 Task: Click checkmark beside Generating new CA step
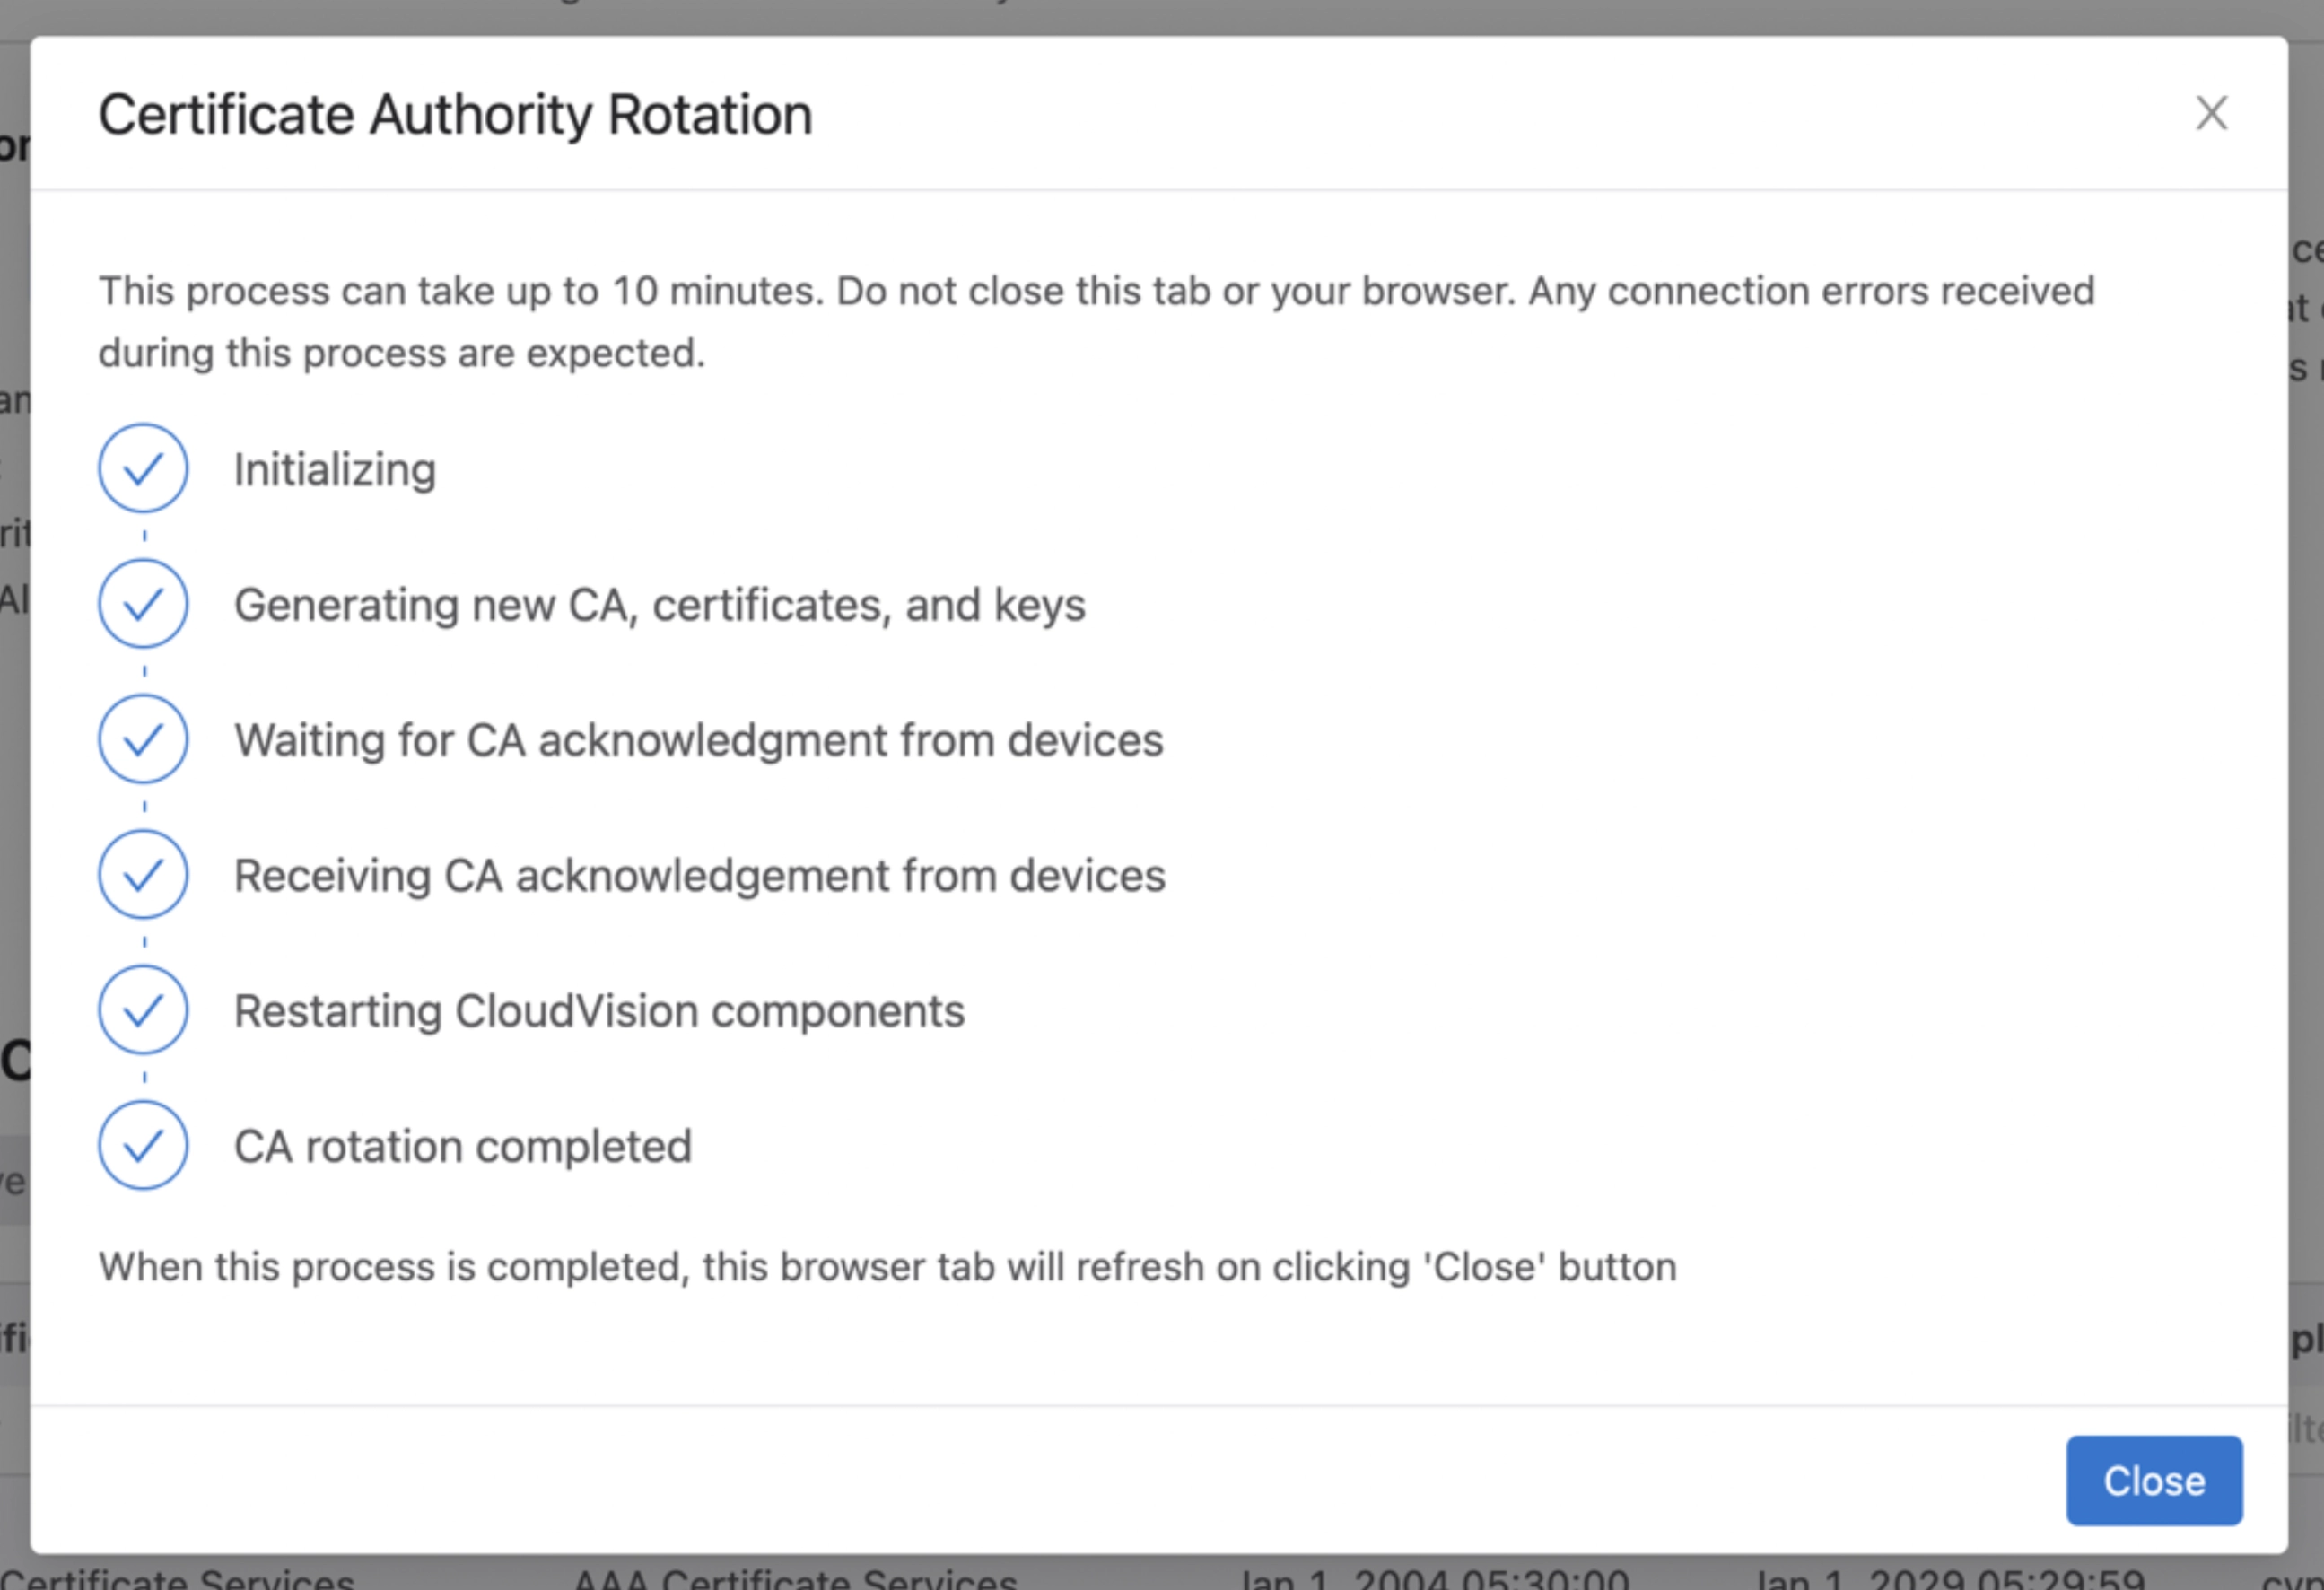tap(143, 604)
